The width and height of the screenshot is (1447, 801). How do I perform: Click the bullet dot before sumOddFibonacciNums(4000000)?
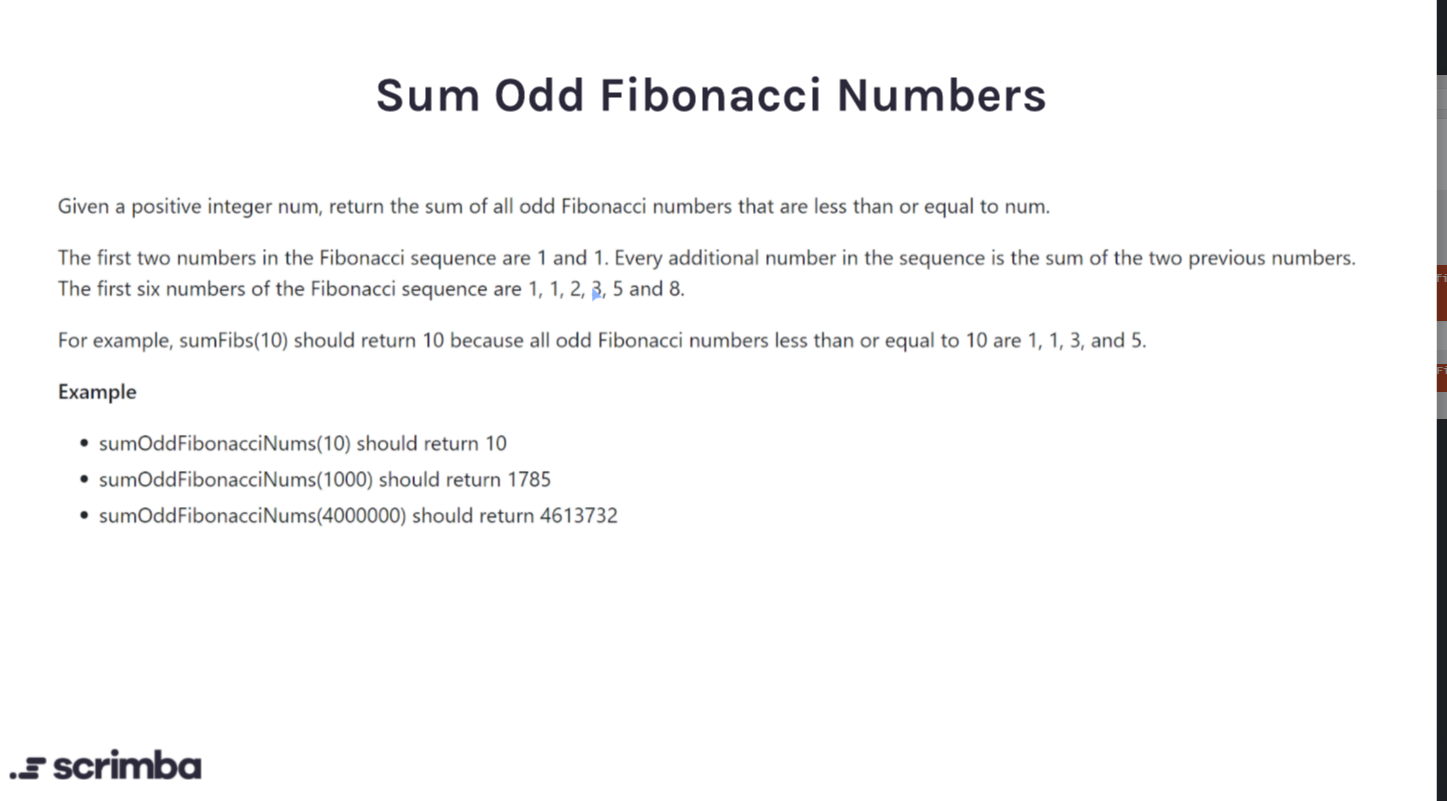tap(84, 516)
